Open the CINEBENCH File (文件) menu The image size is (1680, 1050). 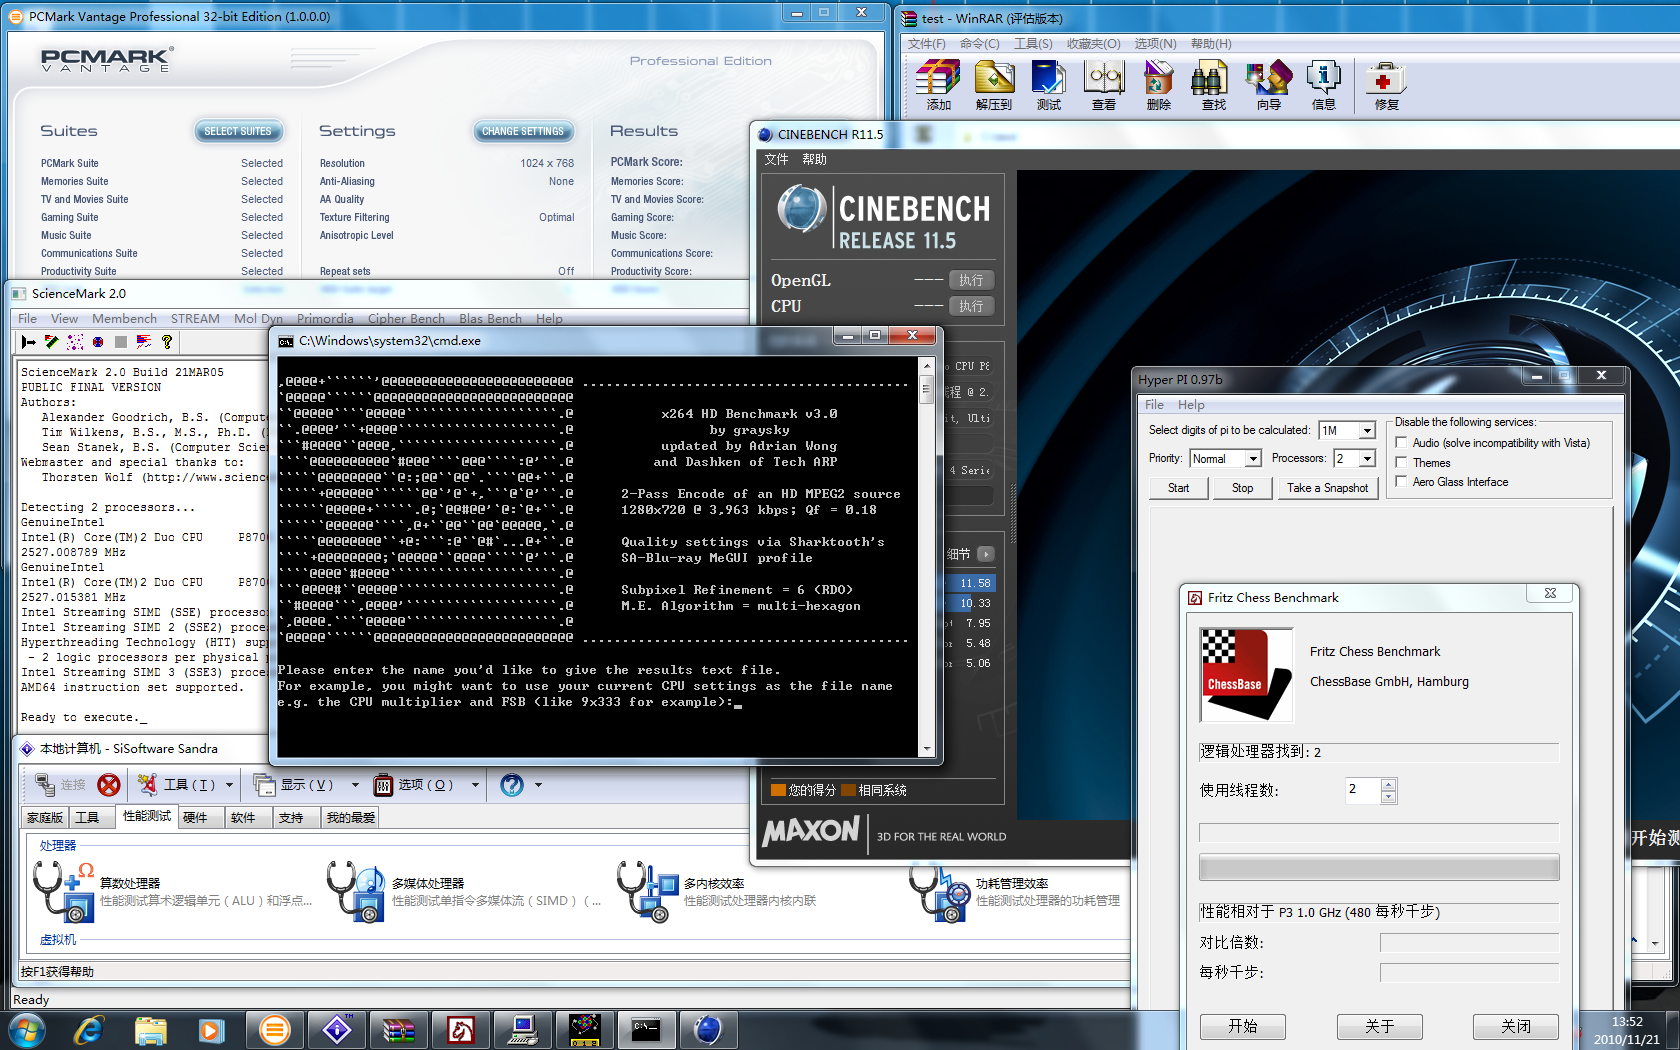tap(776, 159)
